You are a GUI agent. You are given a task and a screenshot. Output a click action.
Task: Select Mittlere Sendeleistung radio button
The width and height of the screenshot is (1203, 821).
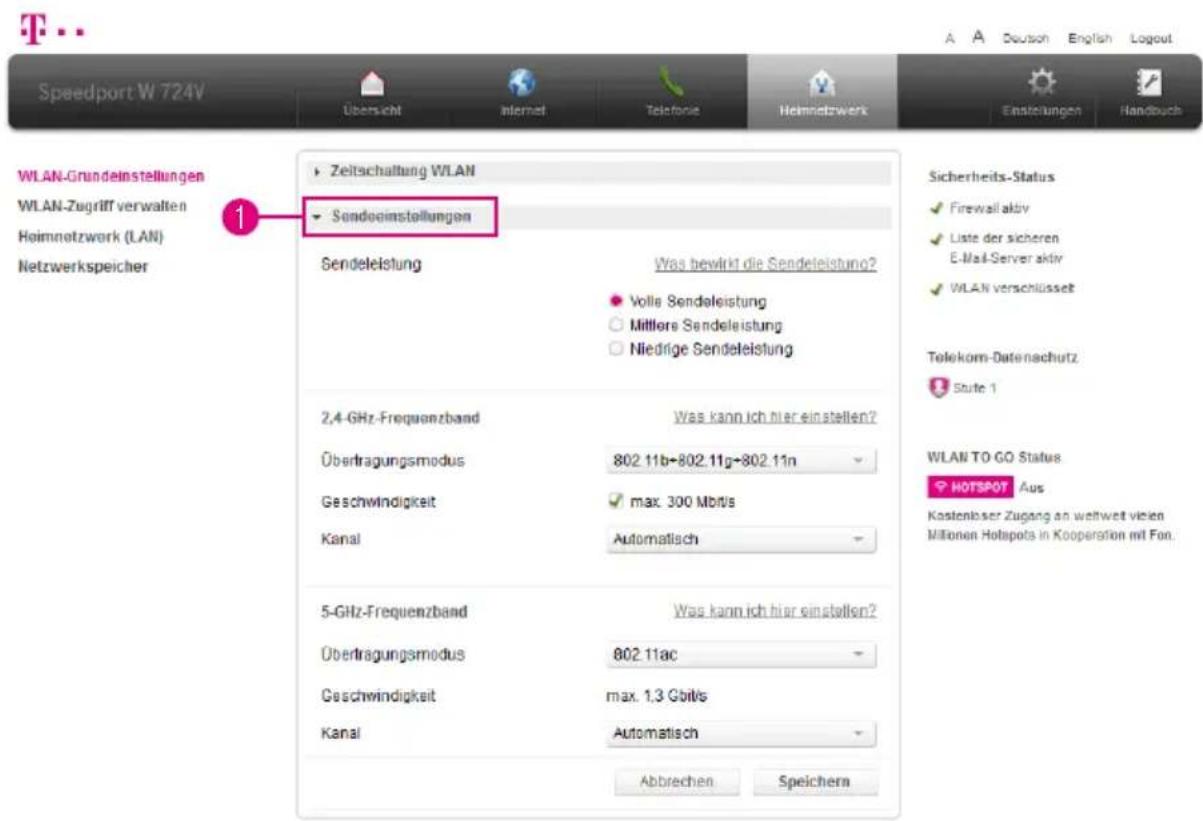616,325
